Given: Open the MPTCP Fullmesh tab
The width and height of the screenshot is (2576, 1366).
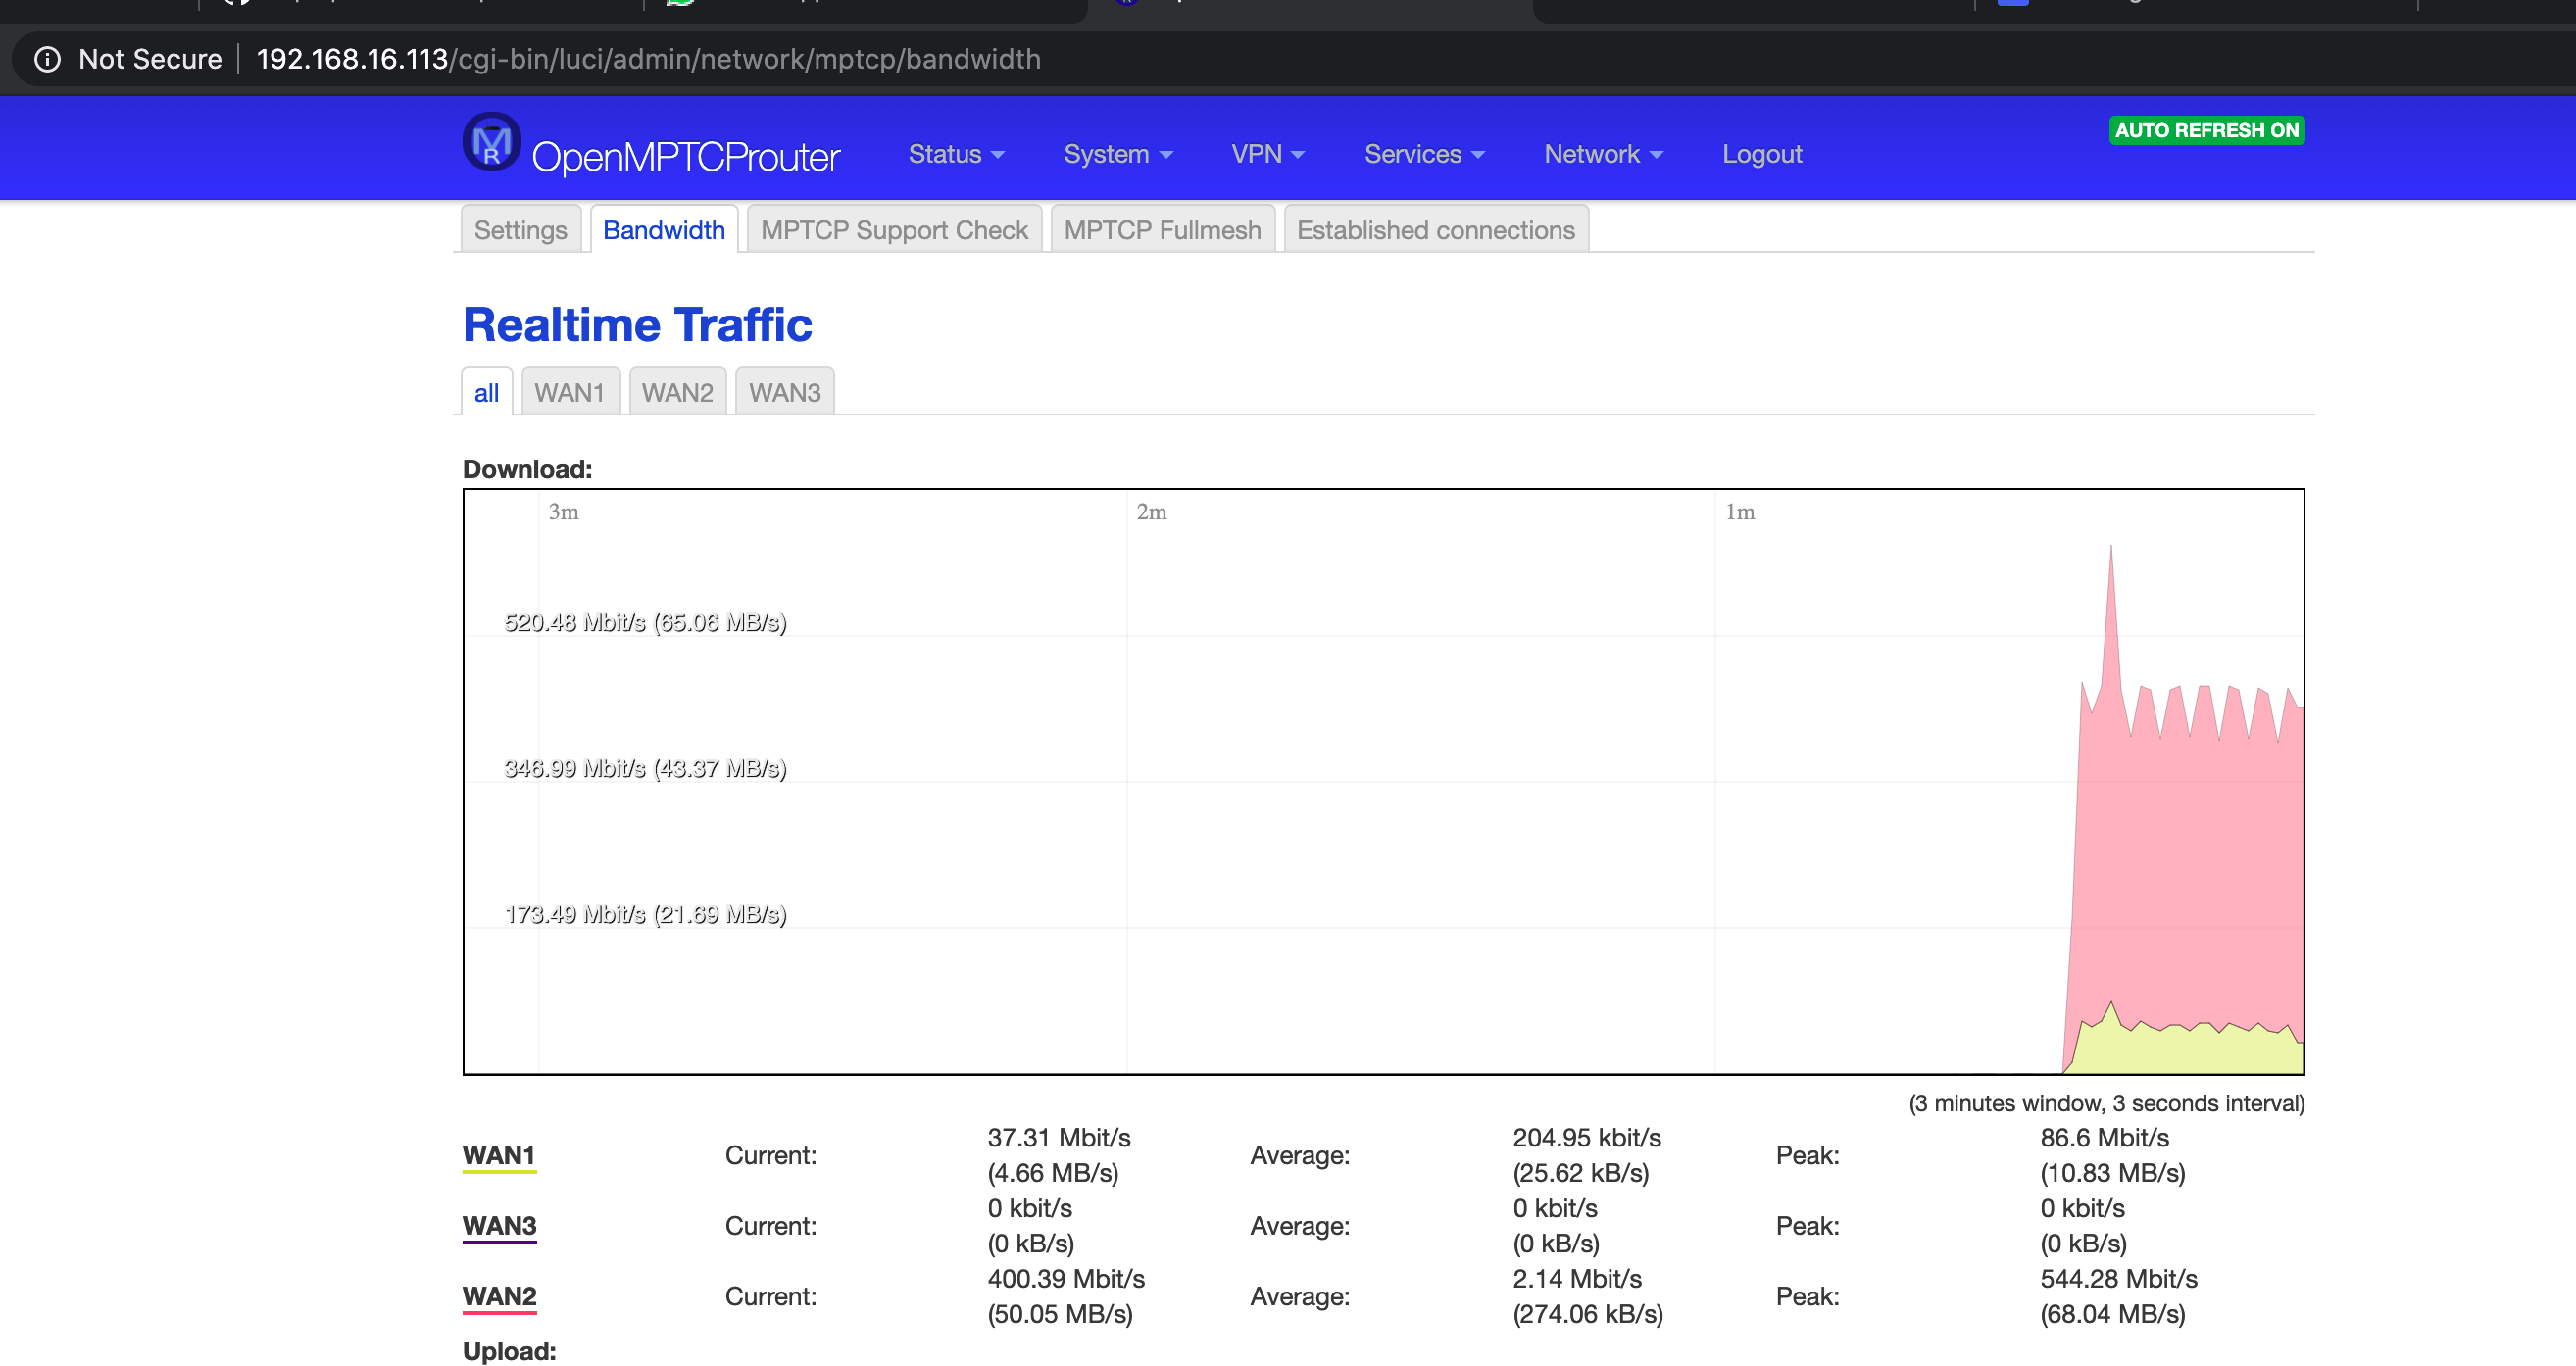Looking at the screenshot, I should pos(1162,229).
